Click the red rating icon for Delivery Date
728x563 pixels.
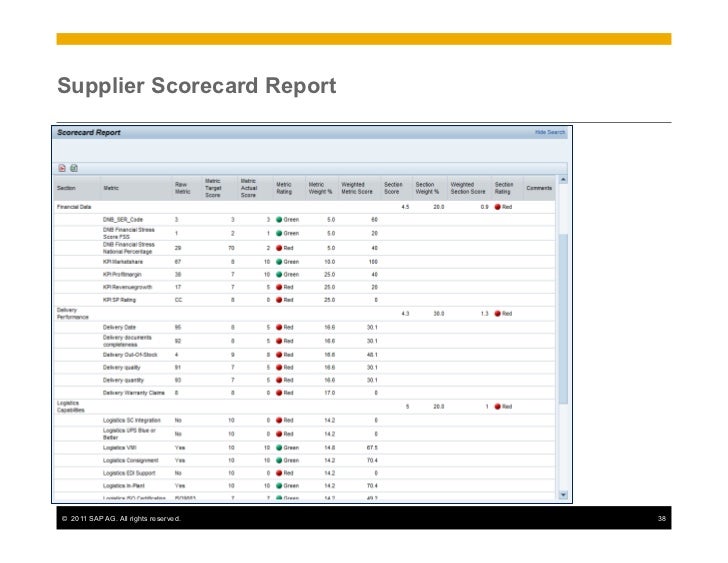pyautogui.click(x=279, y=327)
